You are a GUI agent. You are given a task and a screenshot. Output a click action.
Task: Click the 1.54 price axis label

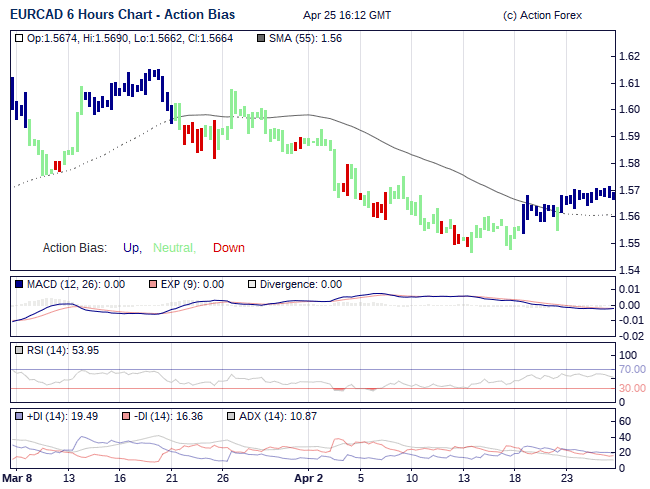[629, 270]
